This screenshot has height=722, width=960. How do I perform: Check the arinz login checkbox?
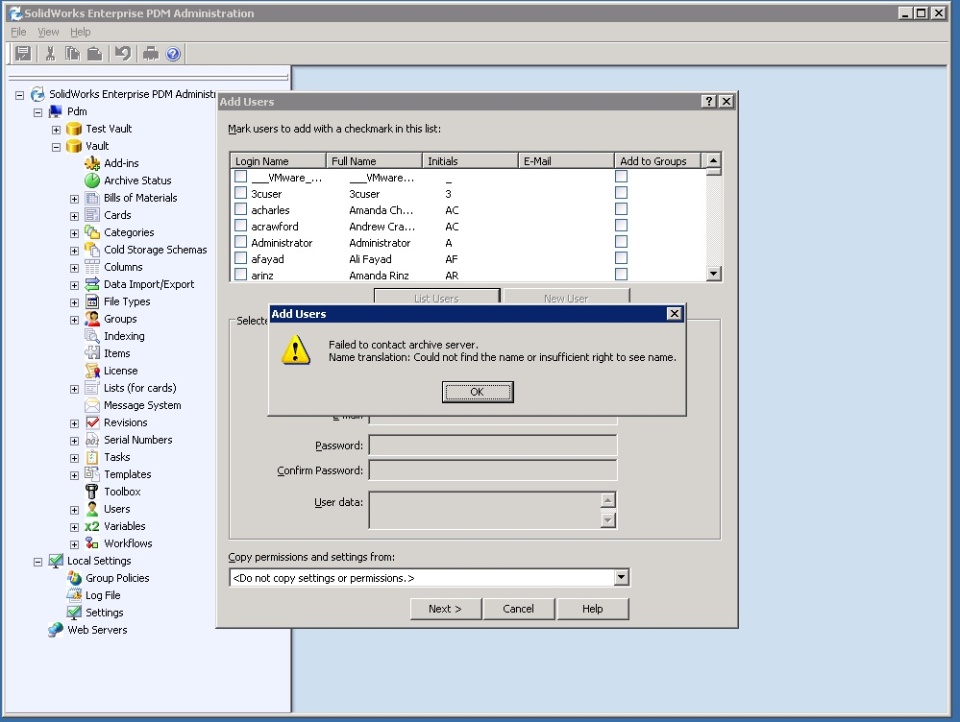coord(241,274)
